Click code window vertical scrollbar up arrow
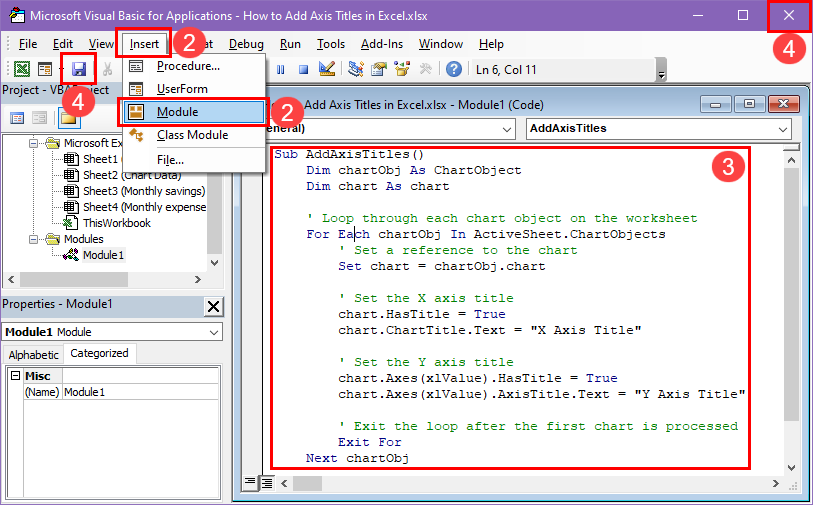The height and width of the screenshot is (505, 813). click(791, 160)
